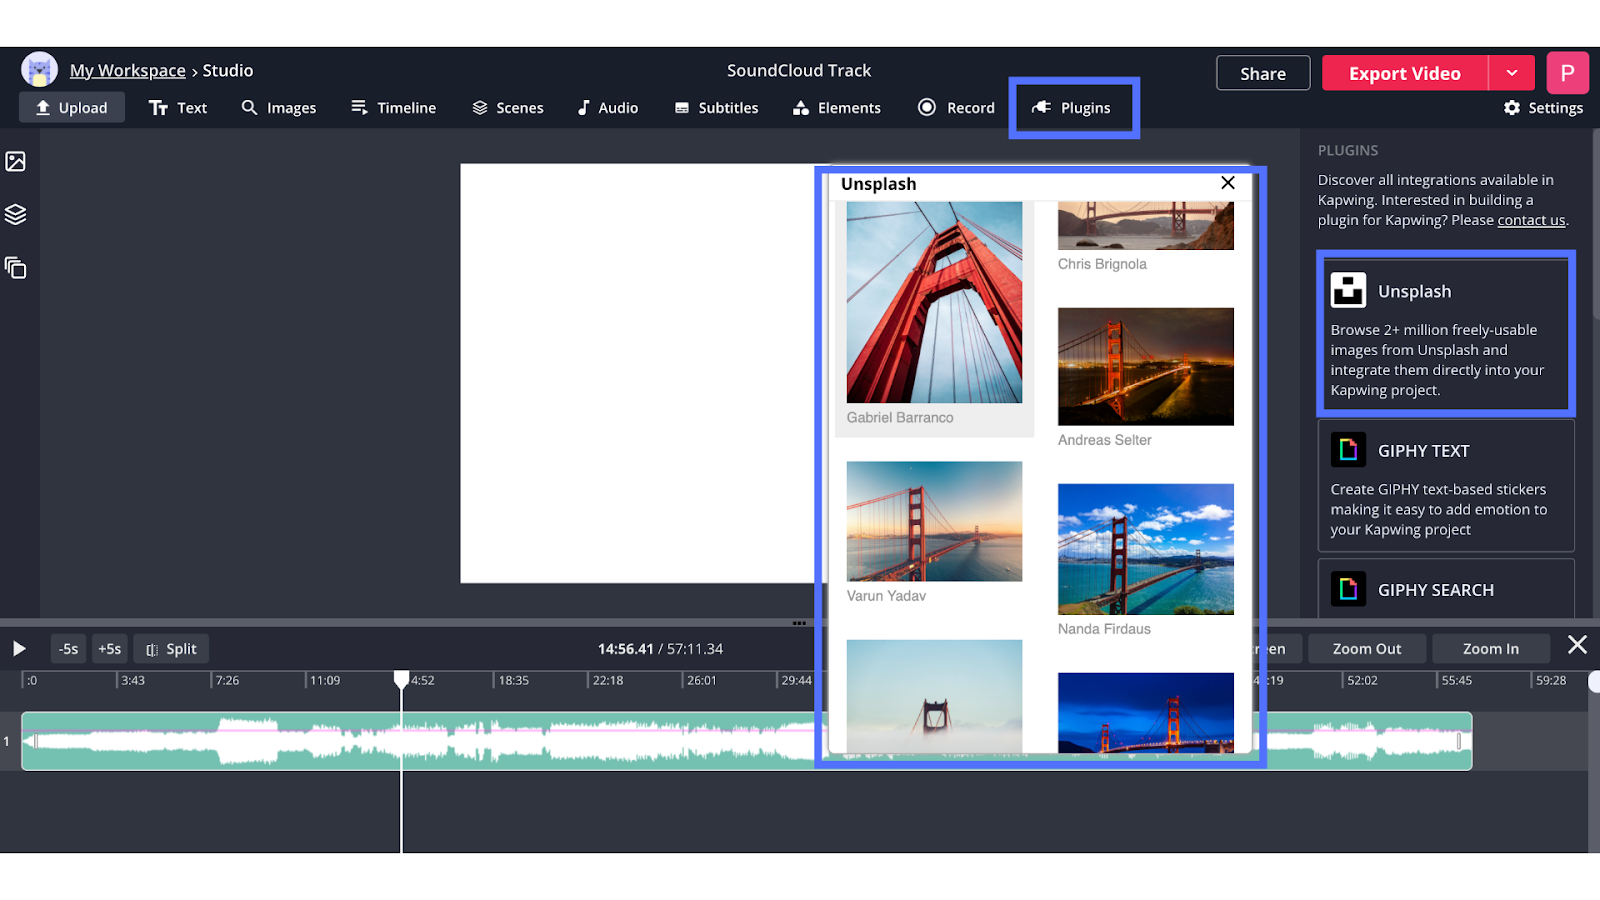Select the GIPHY TEXT plugin

click(1445, 487)
